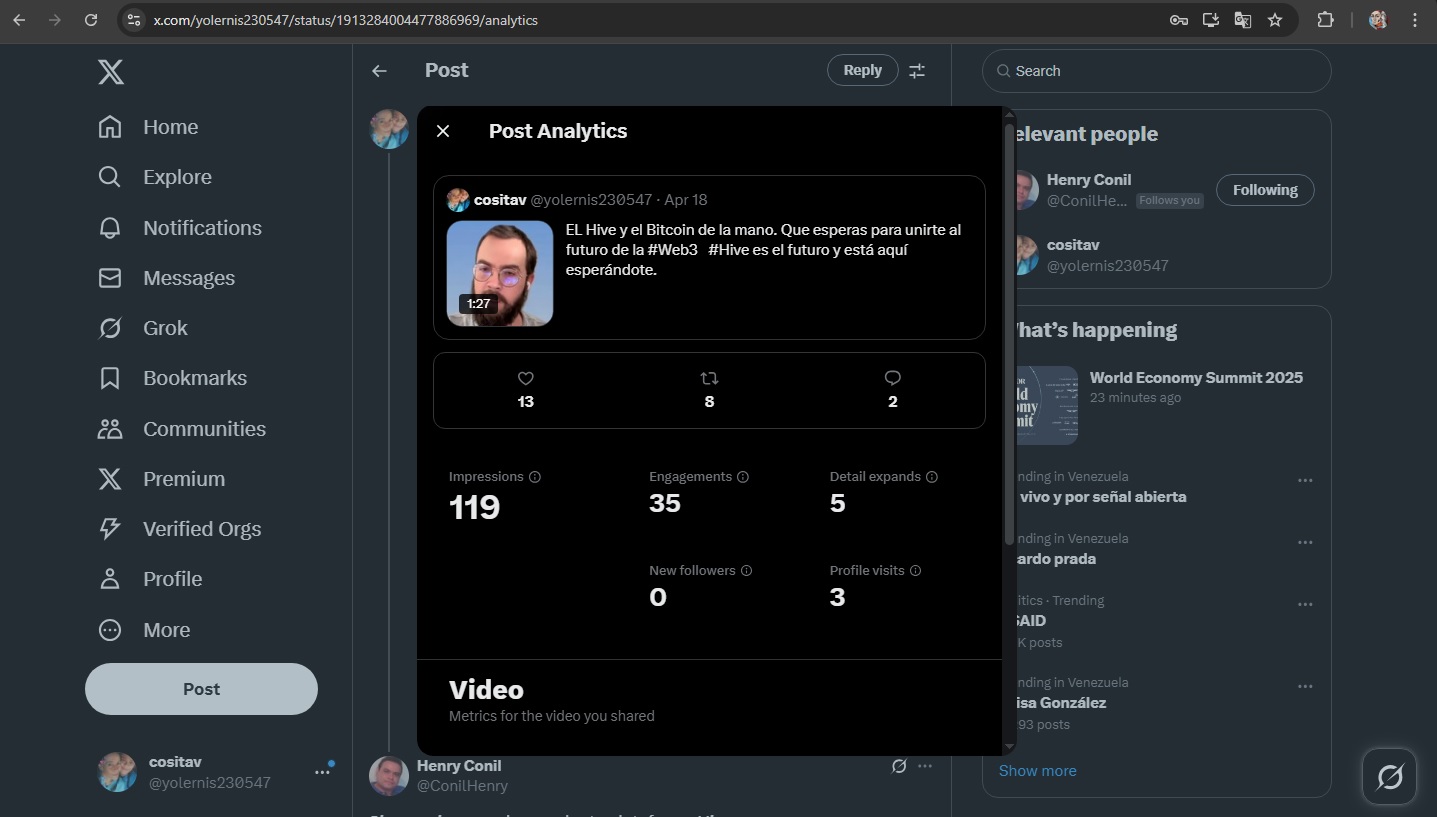
Task: Open Bookmarks from the sidebar
Action: click(x=172, y=378)
